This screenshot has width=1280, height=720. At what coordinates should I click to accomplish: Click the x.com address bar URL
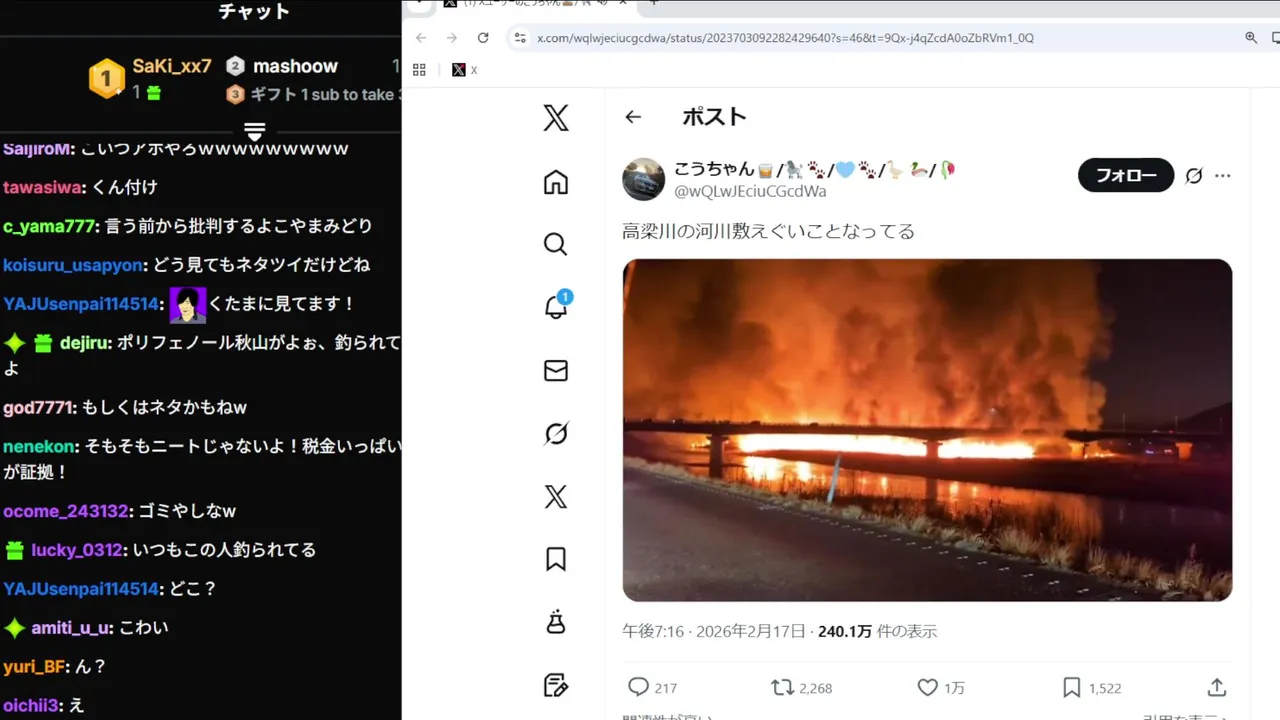pyautogui.click(x=785, y=38)
